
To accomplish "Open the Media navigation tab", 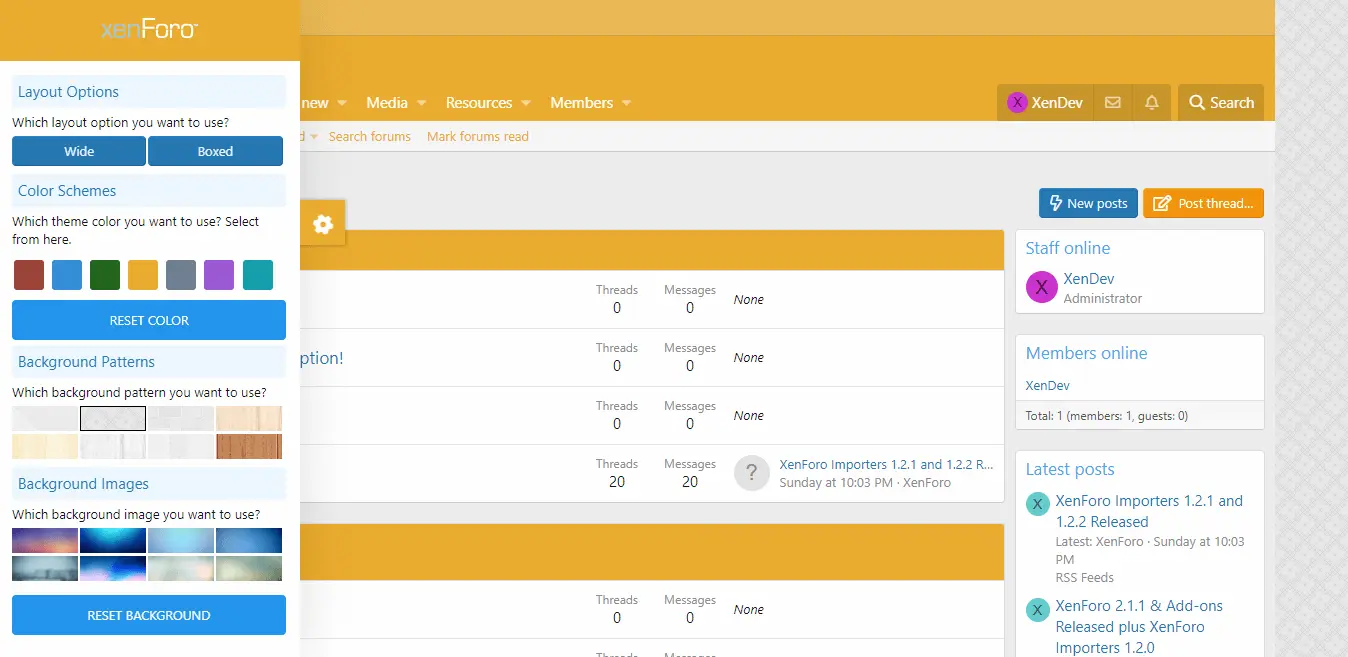I will coord(387,103).
